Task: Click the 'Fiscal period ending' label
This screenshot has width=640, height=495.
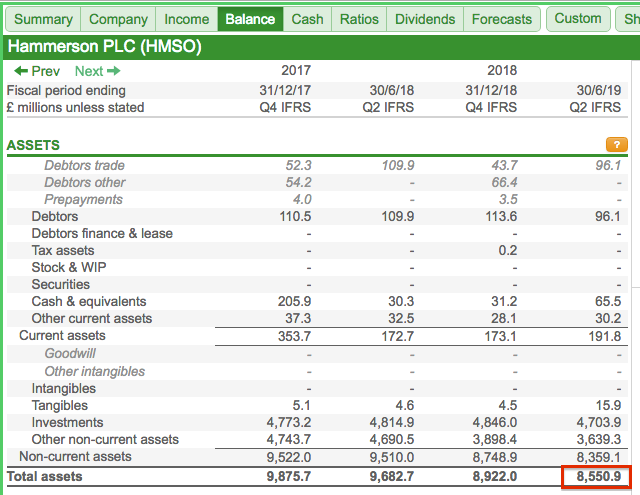Action: 66,90
